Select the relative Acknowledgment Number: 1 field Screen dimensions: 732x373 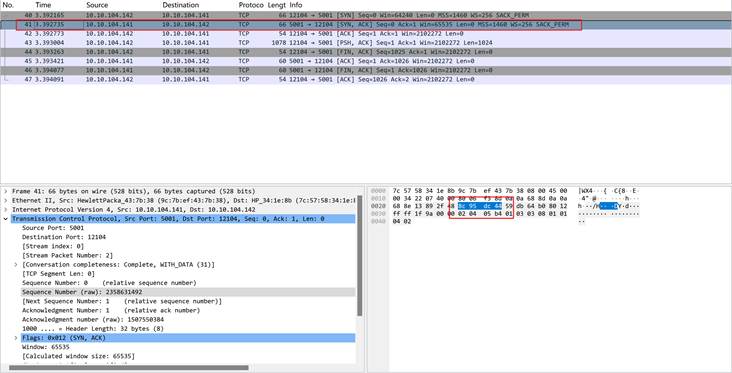coord(111,310)
